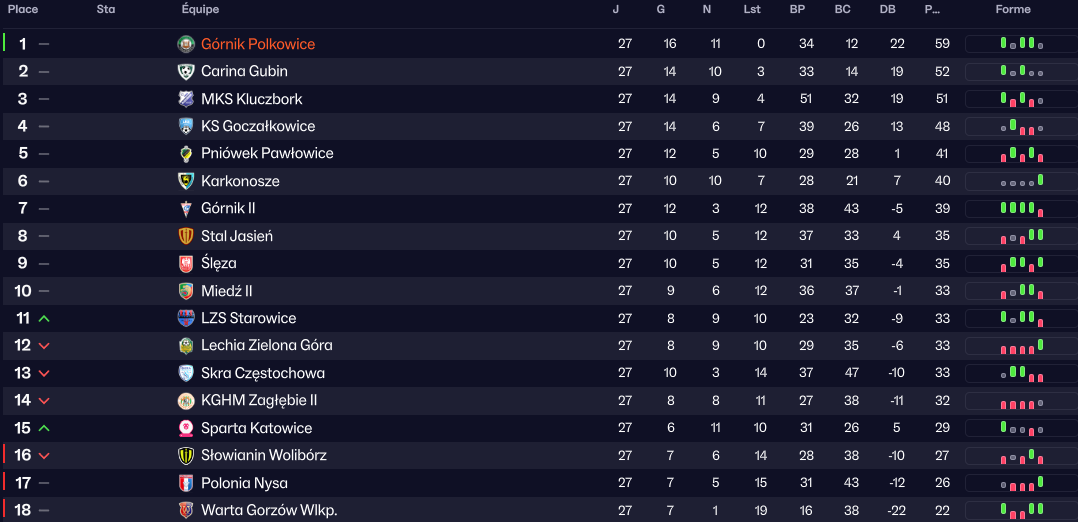Viewport: 1078px width, 522px height.
Task: Click the Carina Gubin club badge
Action: 186,71
